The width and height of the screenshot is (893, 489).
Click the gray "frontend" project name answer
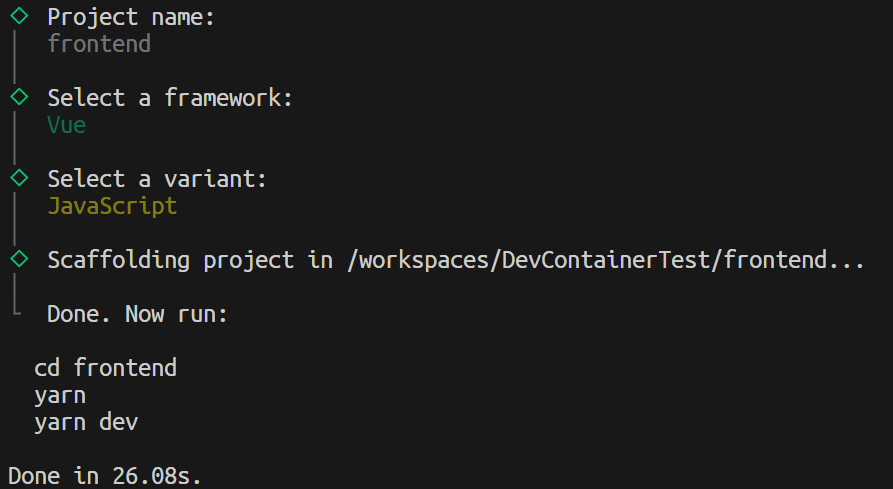(x=99, y=44)
